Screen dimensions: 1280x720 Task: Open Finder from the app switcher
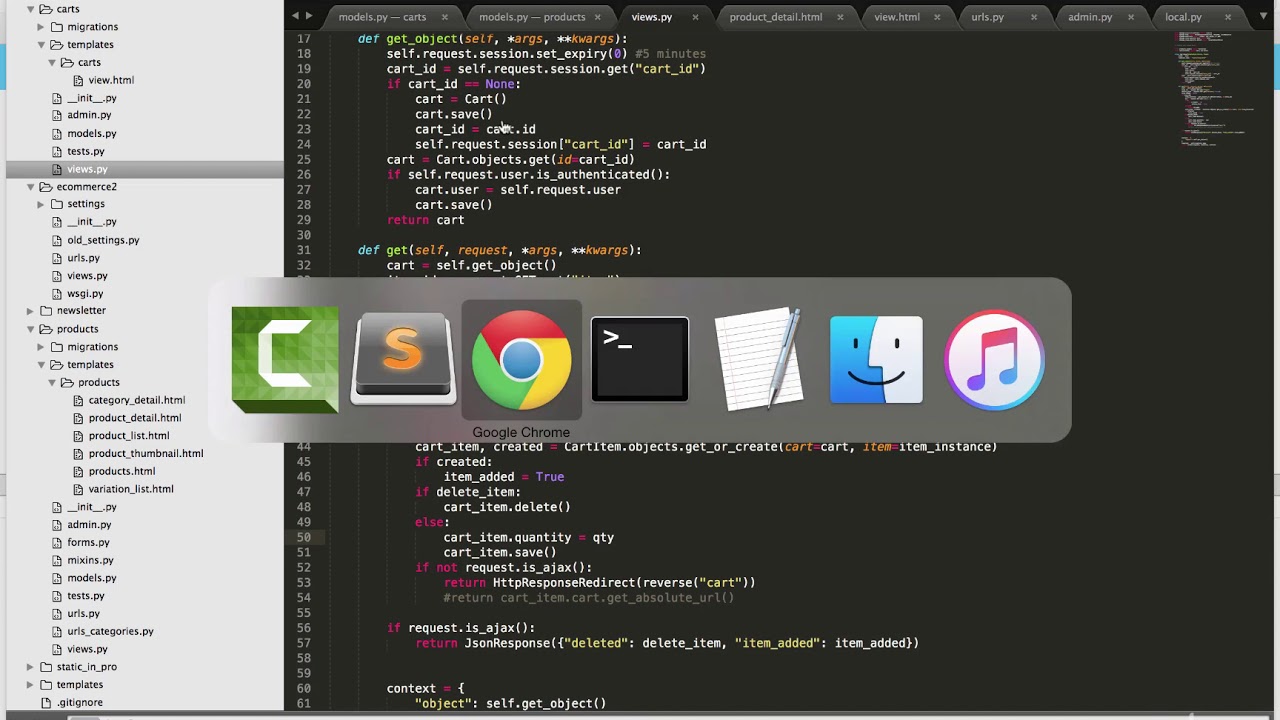coord(876,360)
